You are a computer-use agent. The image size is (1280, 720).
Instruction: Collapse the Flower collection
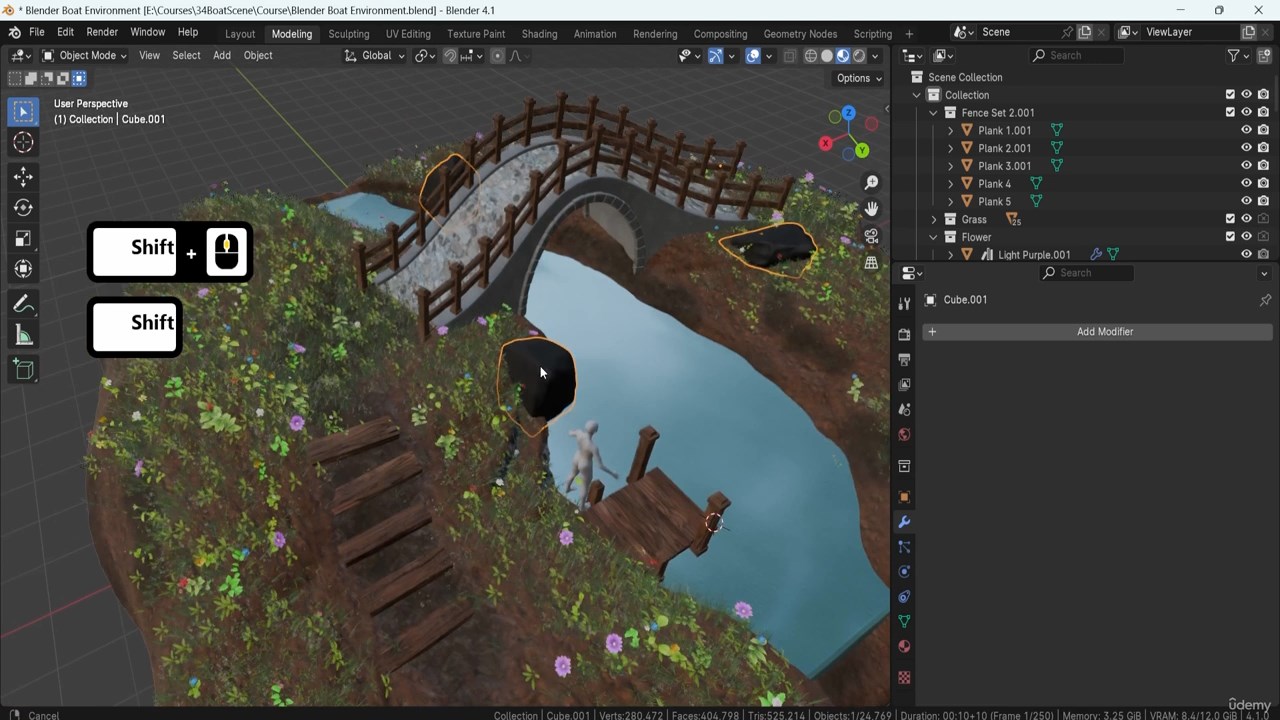pyautogui.click(x=933, y=237)
